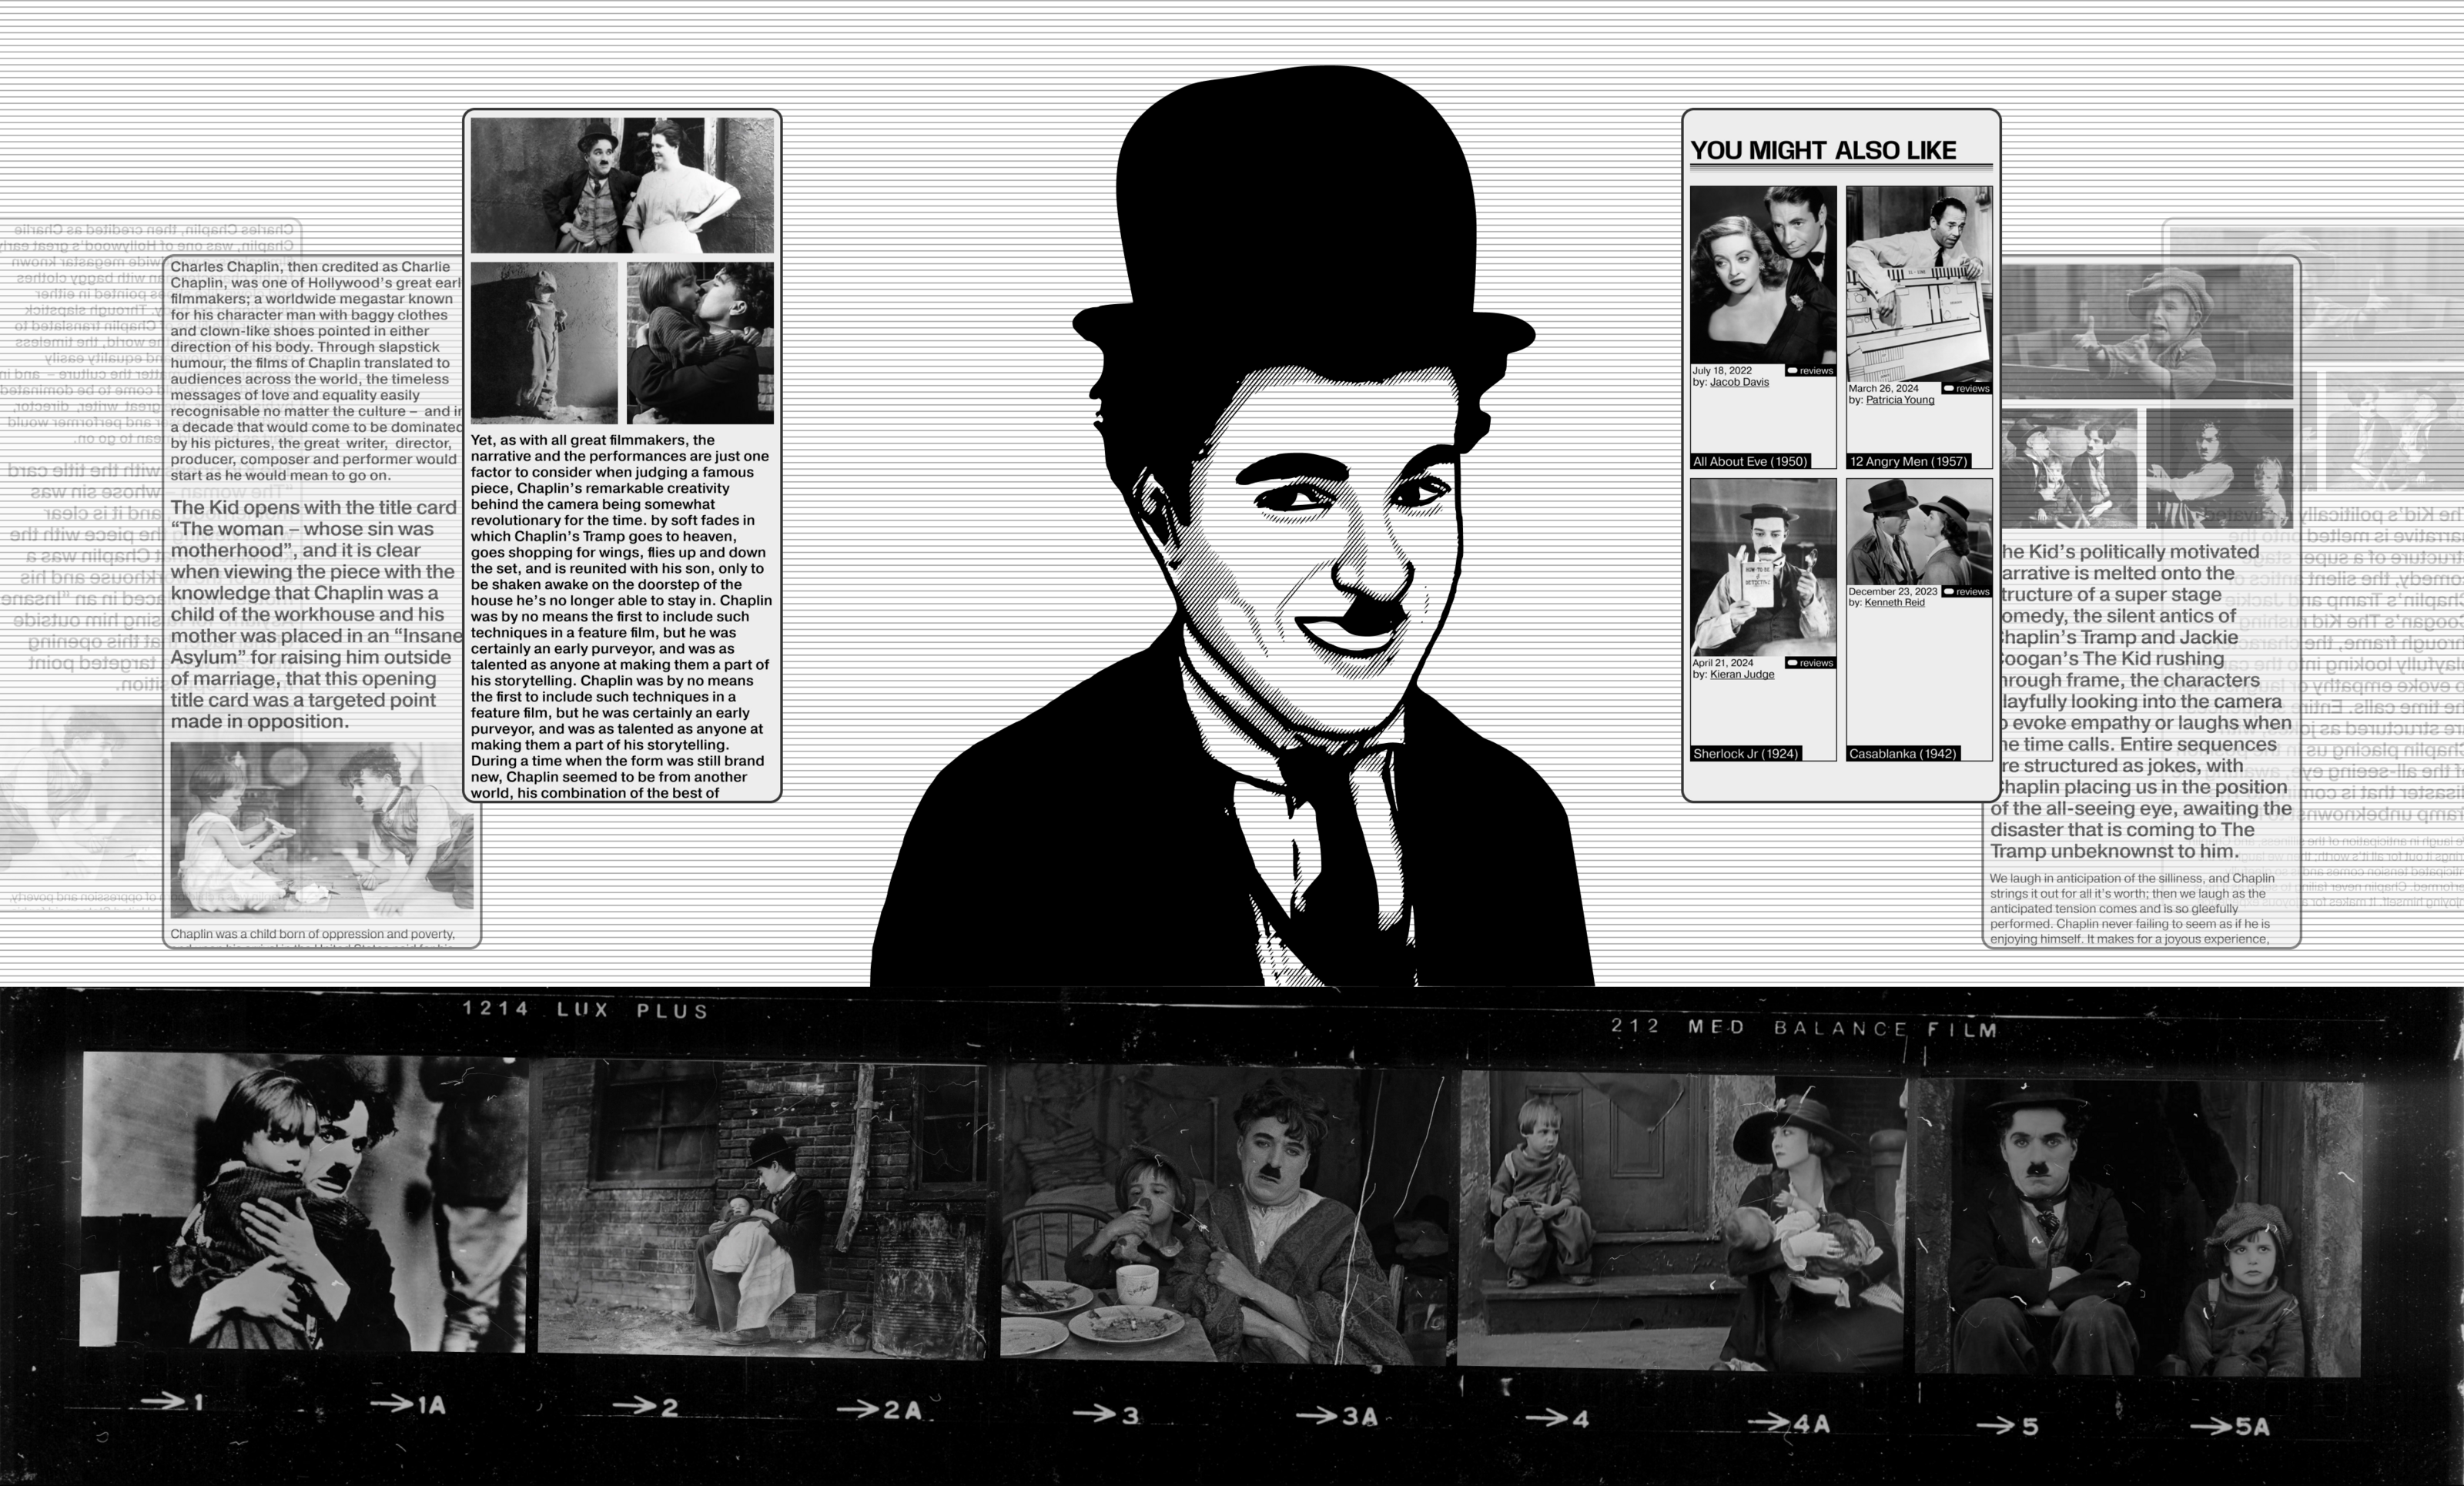Click reviews badge on 12 Angry Men card

(x=1967, y=389)
